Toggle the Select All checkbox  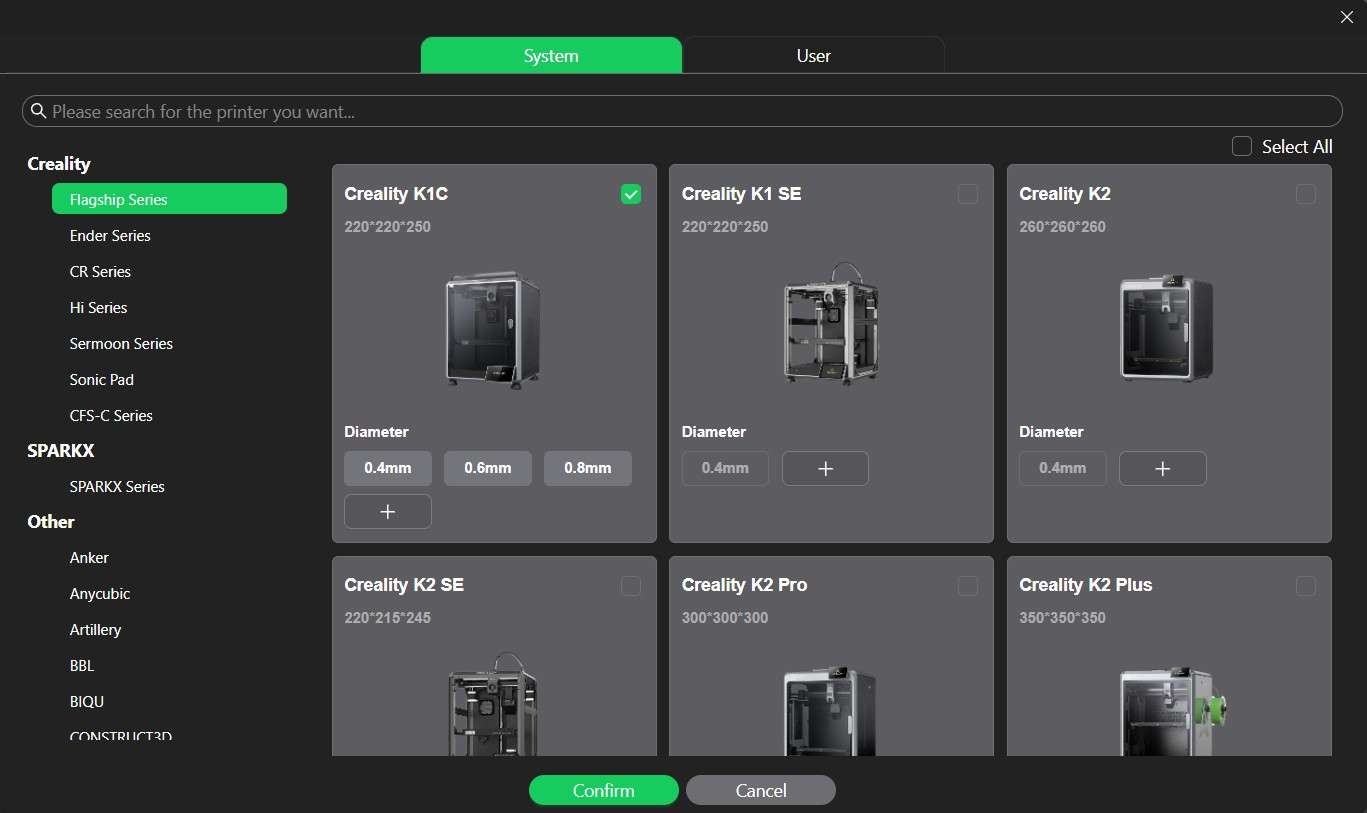coord(1242,146)
